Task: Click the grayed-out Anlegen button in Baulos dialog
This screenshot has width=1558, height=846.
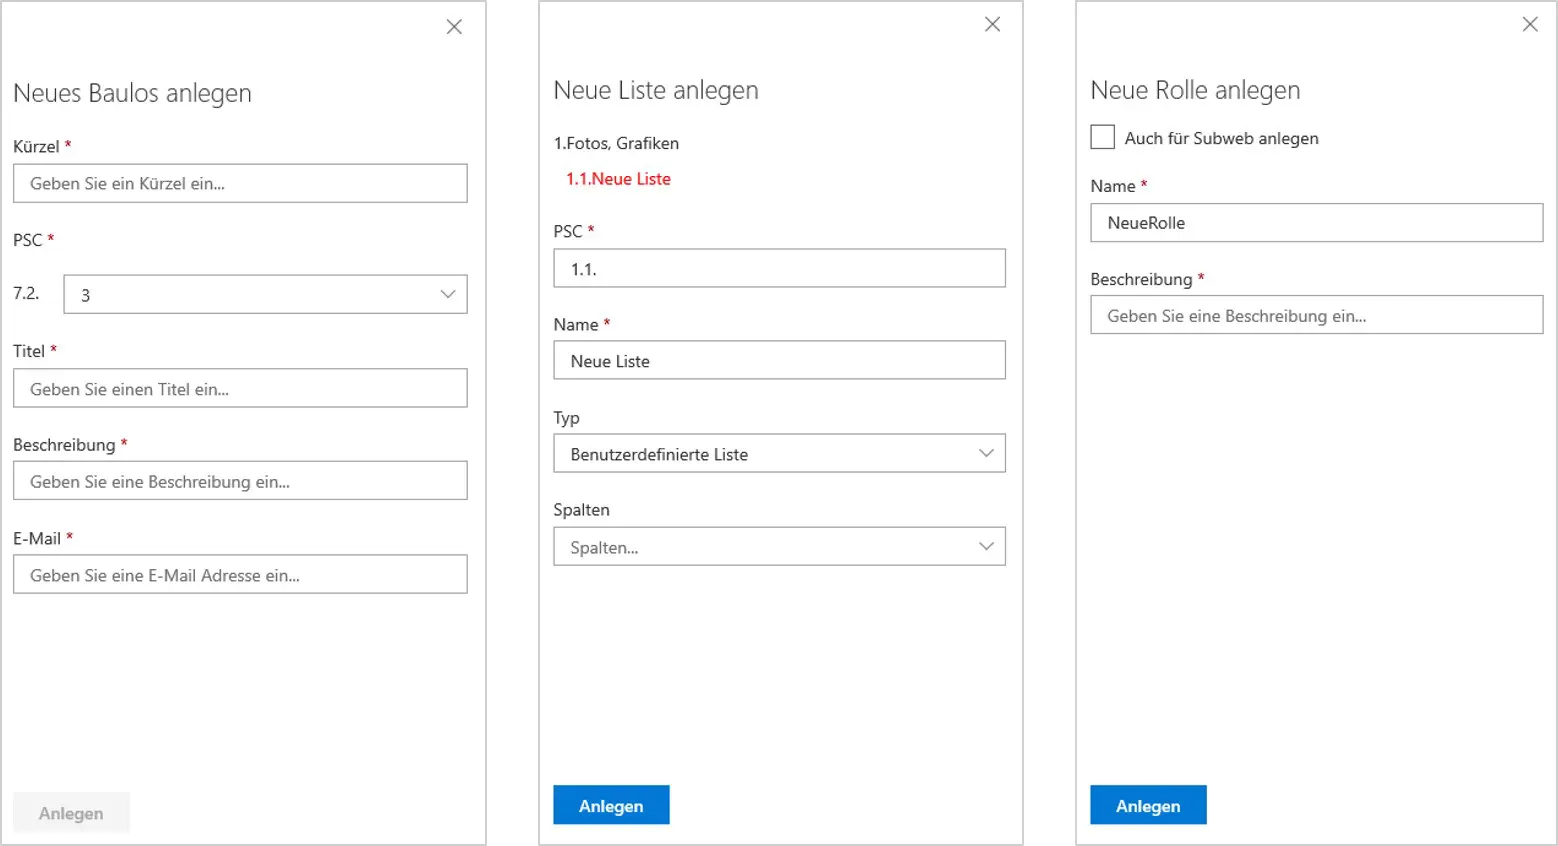Action: tap(70, 812)
